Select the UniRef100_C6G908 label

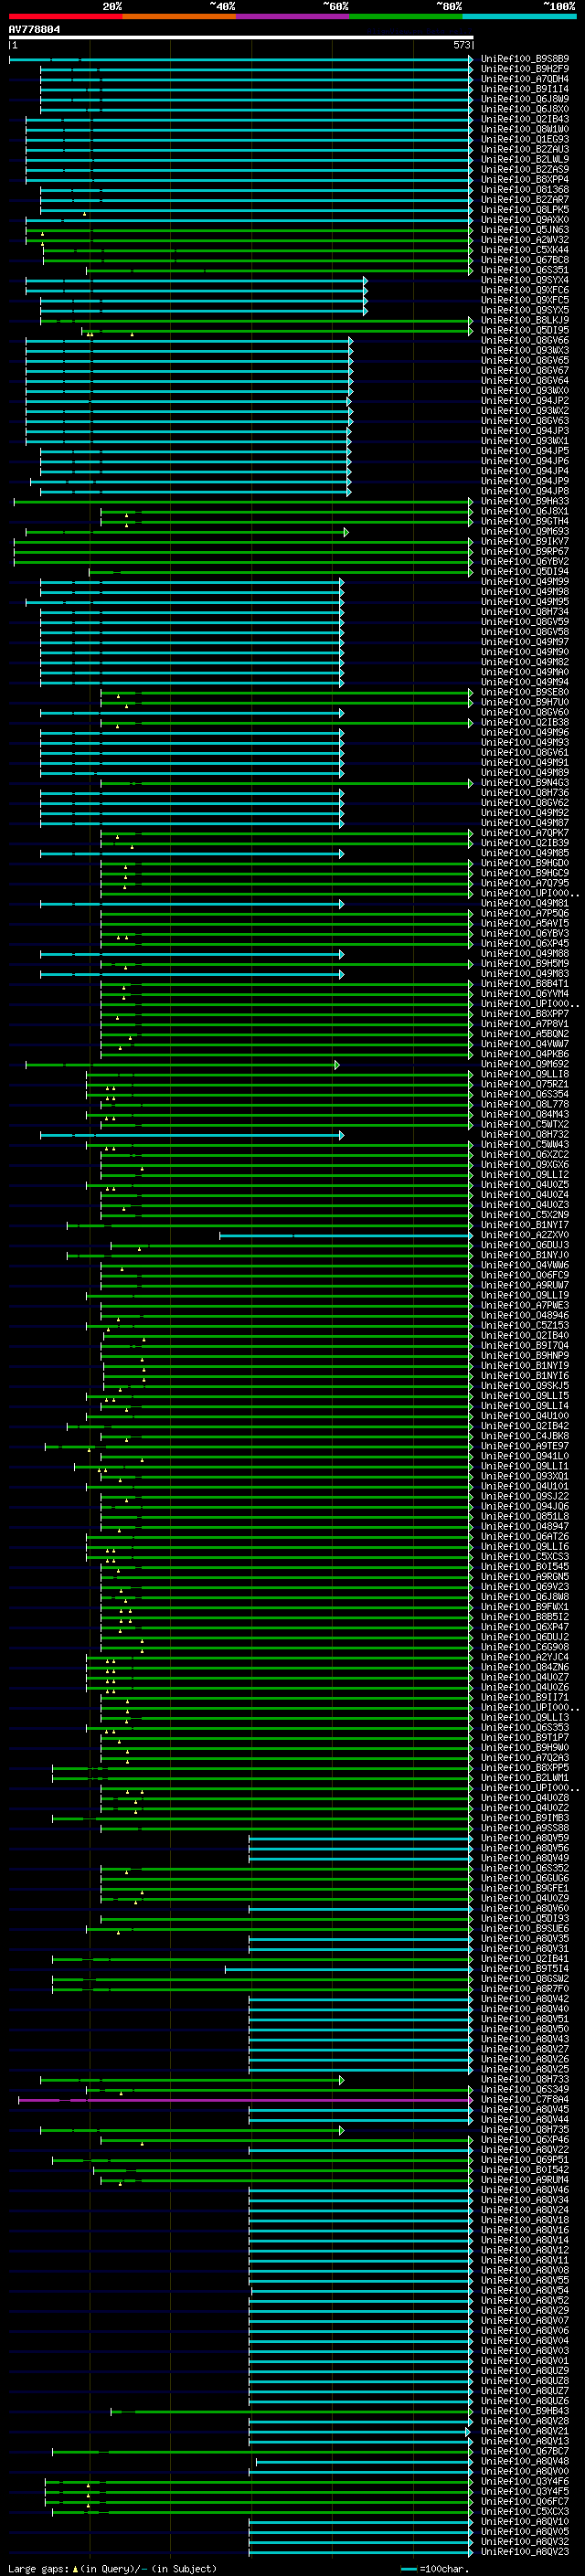coord(525,1646)
